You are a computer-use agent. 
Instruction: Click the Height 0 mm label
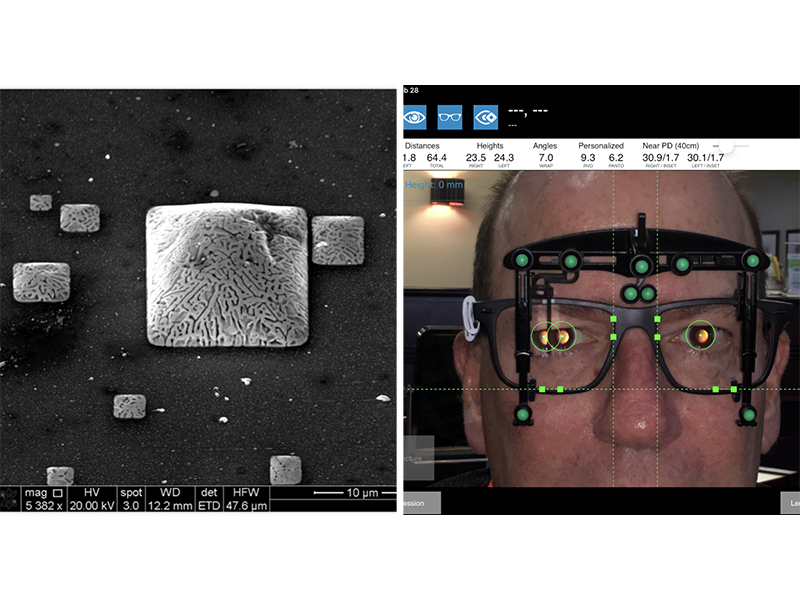click(x=434, y=184)
